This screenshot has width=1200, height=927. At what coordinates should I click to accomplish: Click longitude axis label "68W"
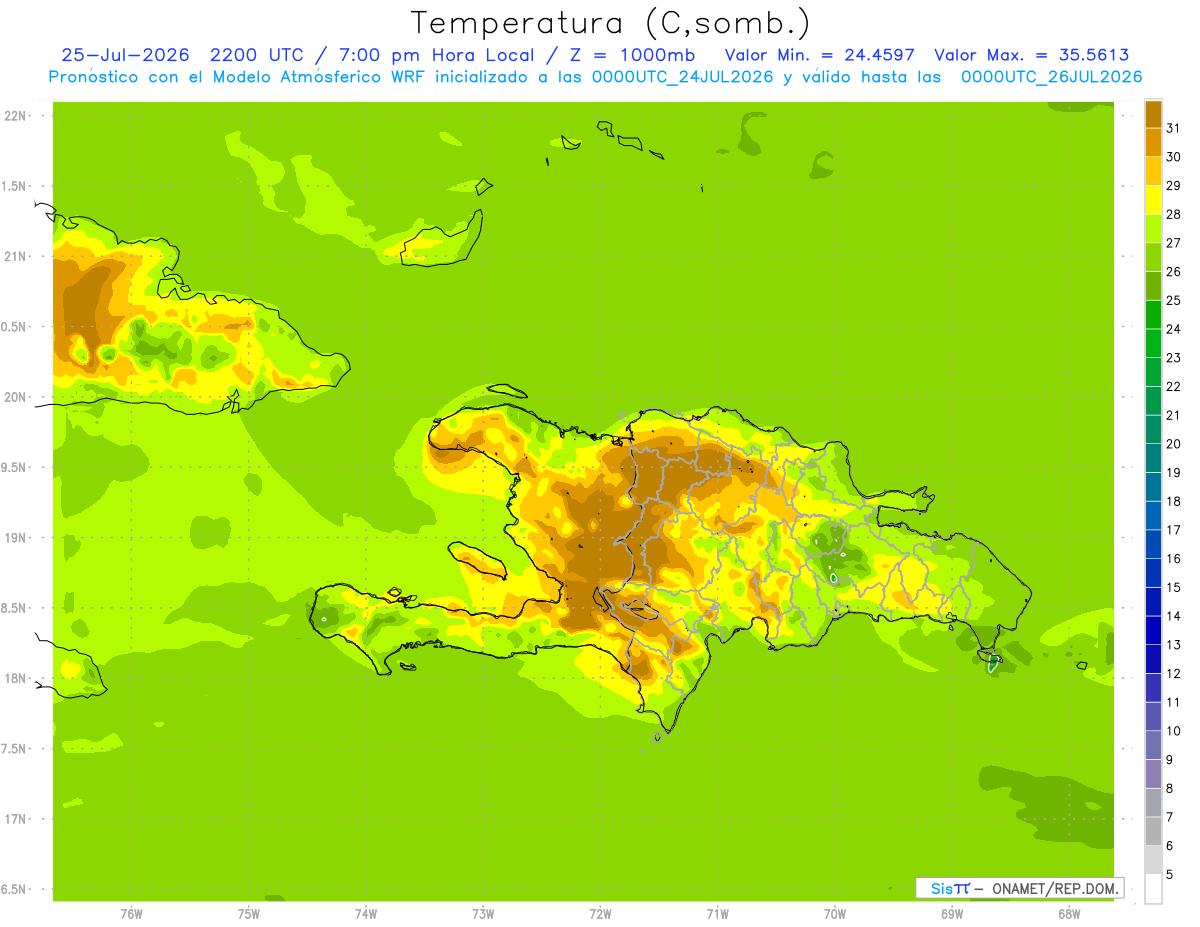(x=1069, y=913)
